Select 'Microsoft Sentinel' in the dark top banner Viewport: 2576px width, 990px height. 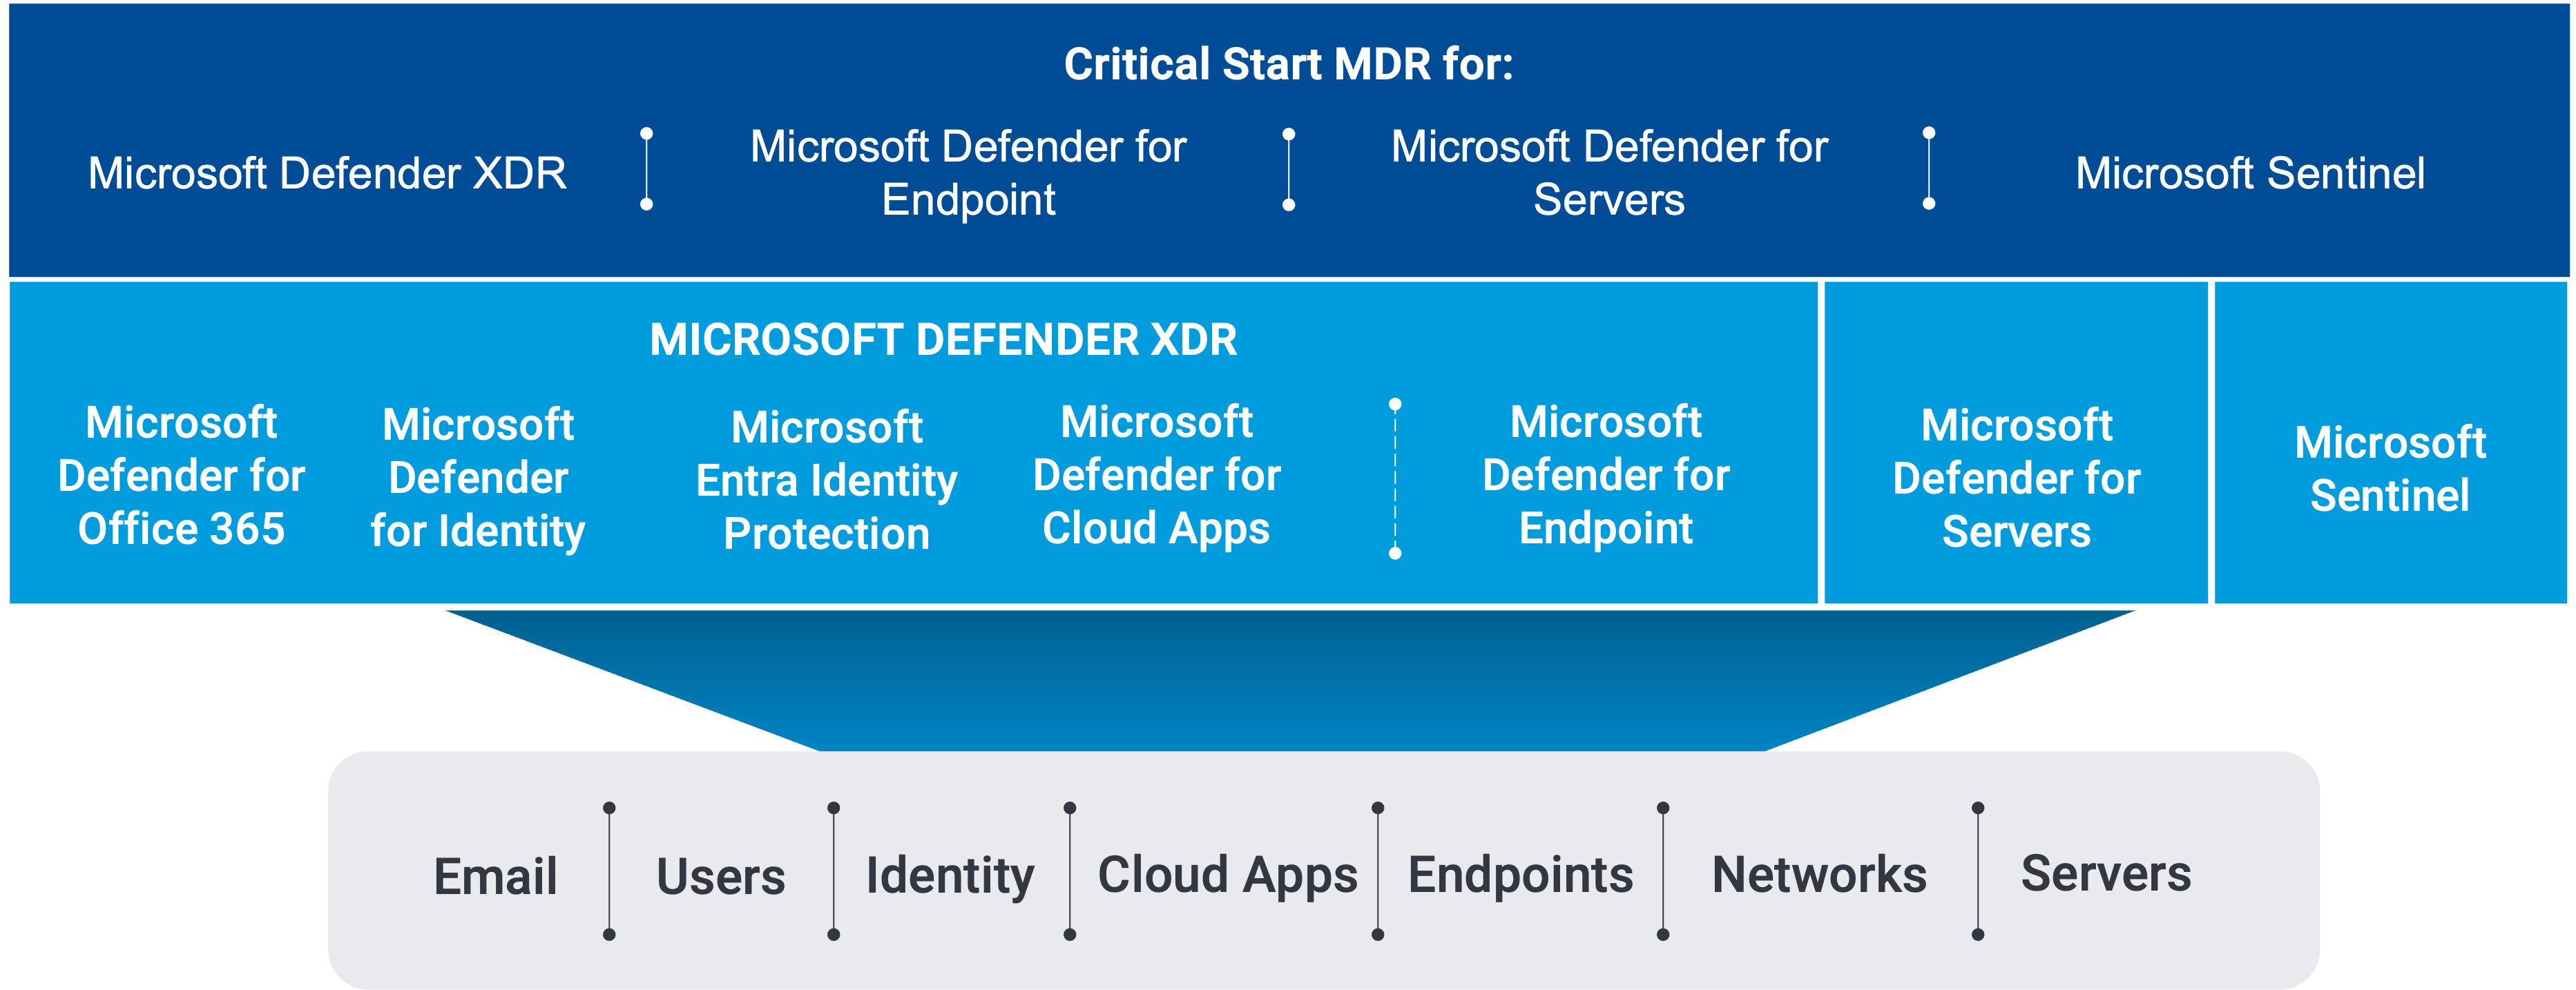point(2249,173)
